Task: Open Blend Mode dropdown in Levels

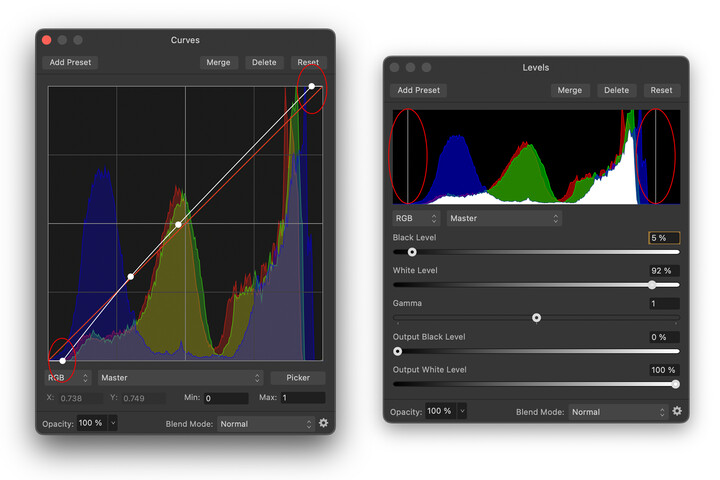Action: click(x=618, y=412)
